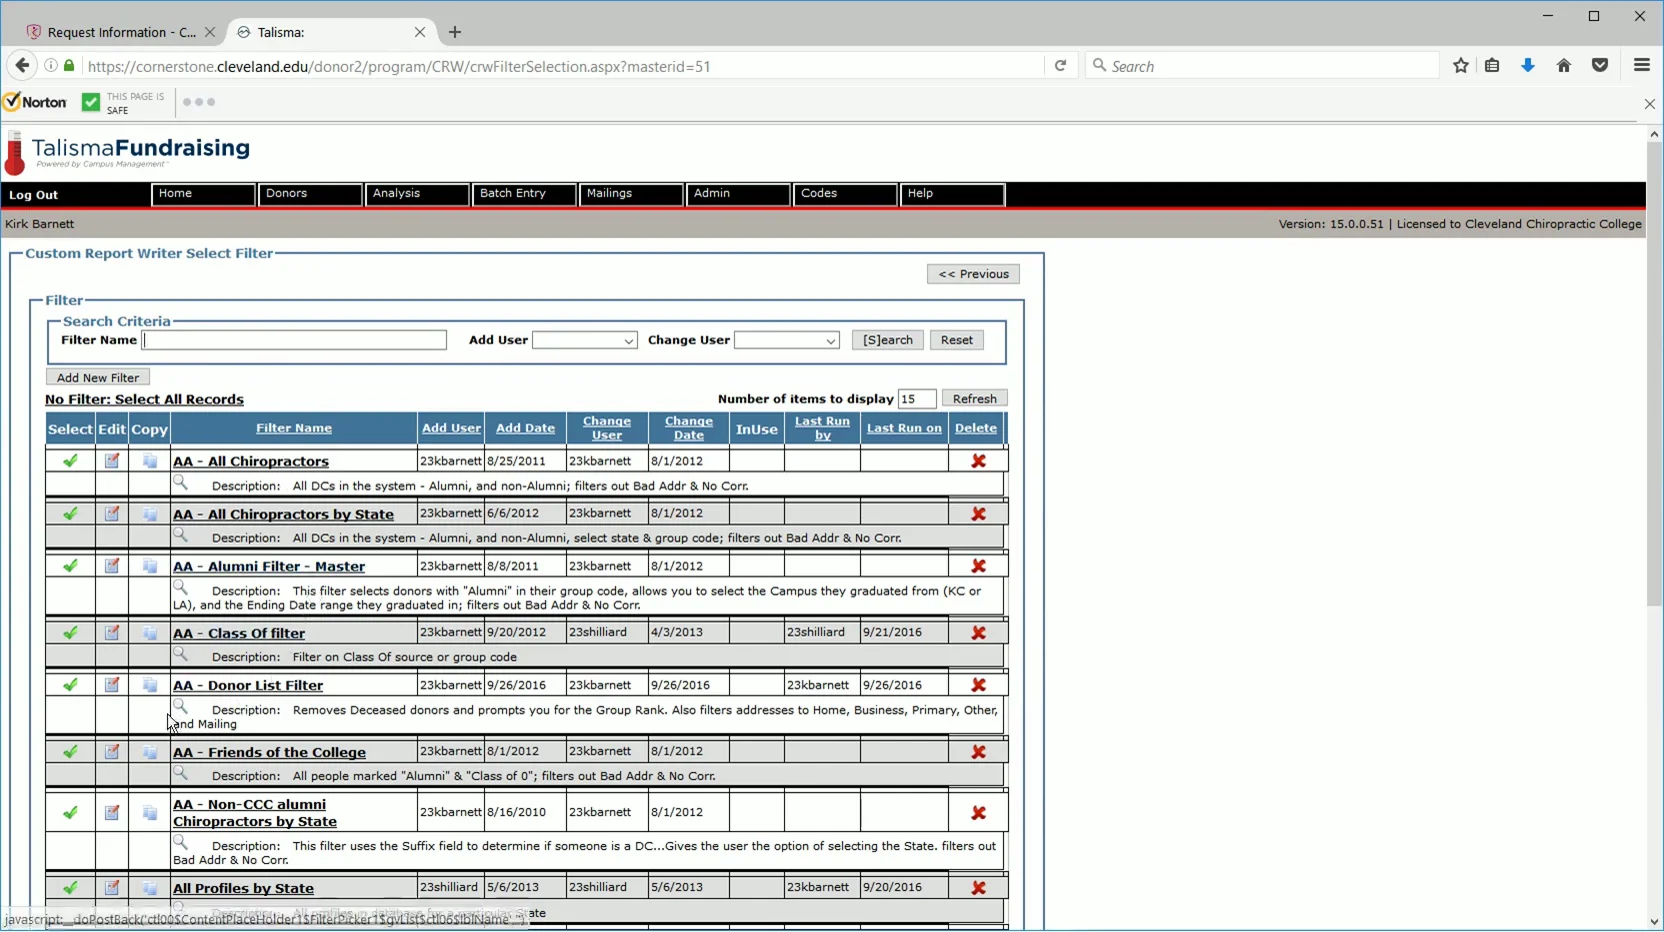The height and width of the screenshot is (932, 1664).
Task: Select the AA - All Chiropractors by State row
Action: pos(68,513)
